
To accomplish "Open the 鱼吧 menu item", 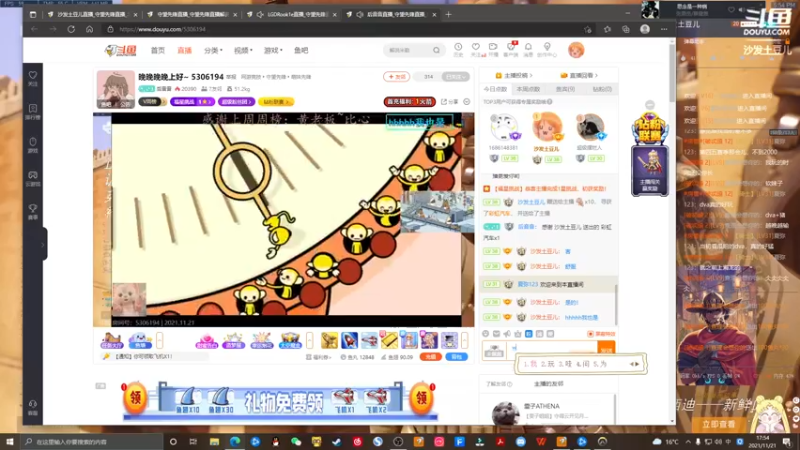I will [x=301, y=51].
